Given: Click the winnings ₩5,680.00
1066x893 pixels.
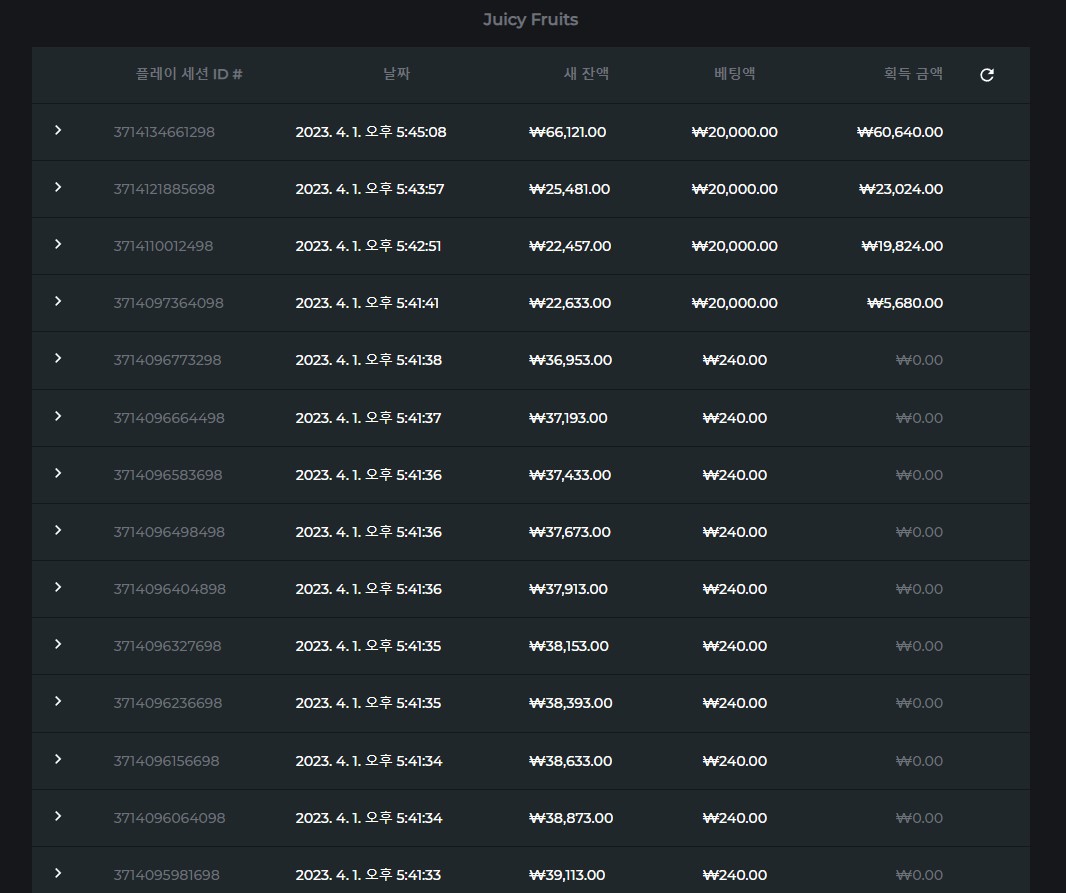Looking at the screenshot, I should click(x=905, y=303).
